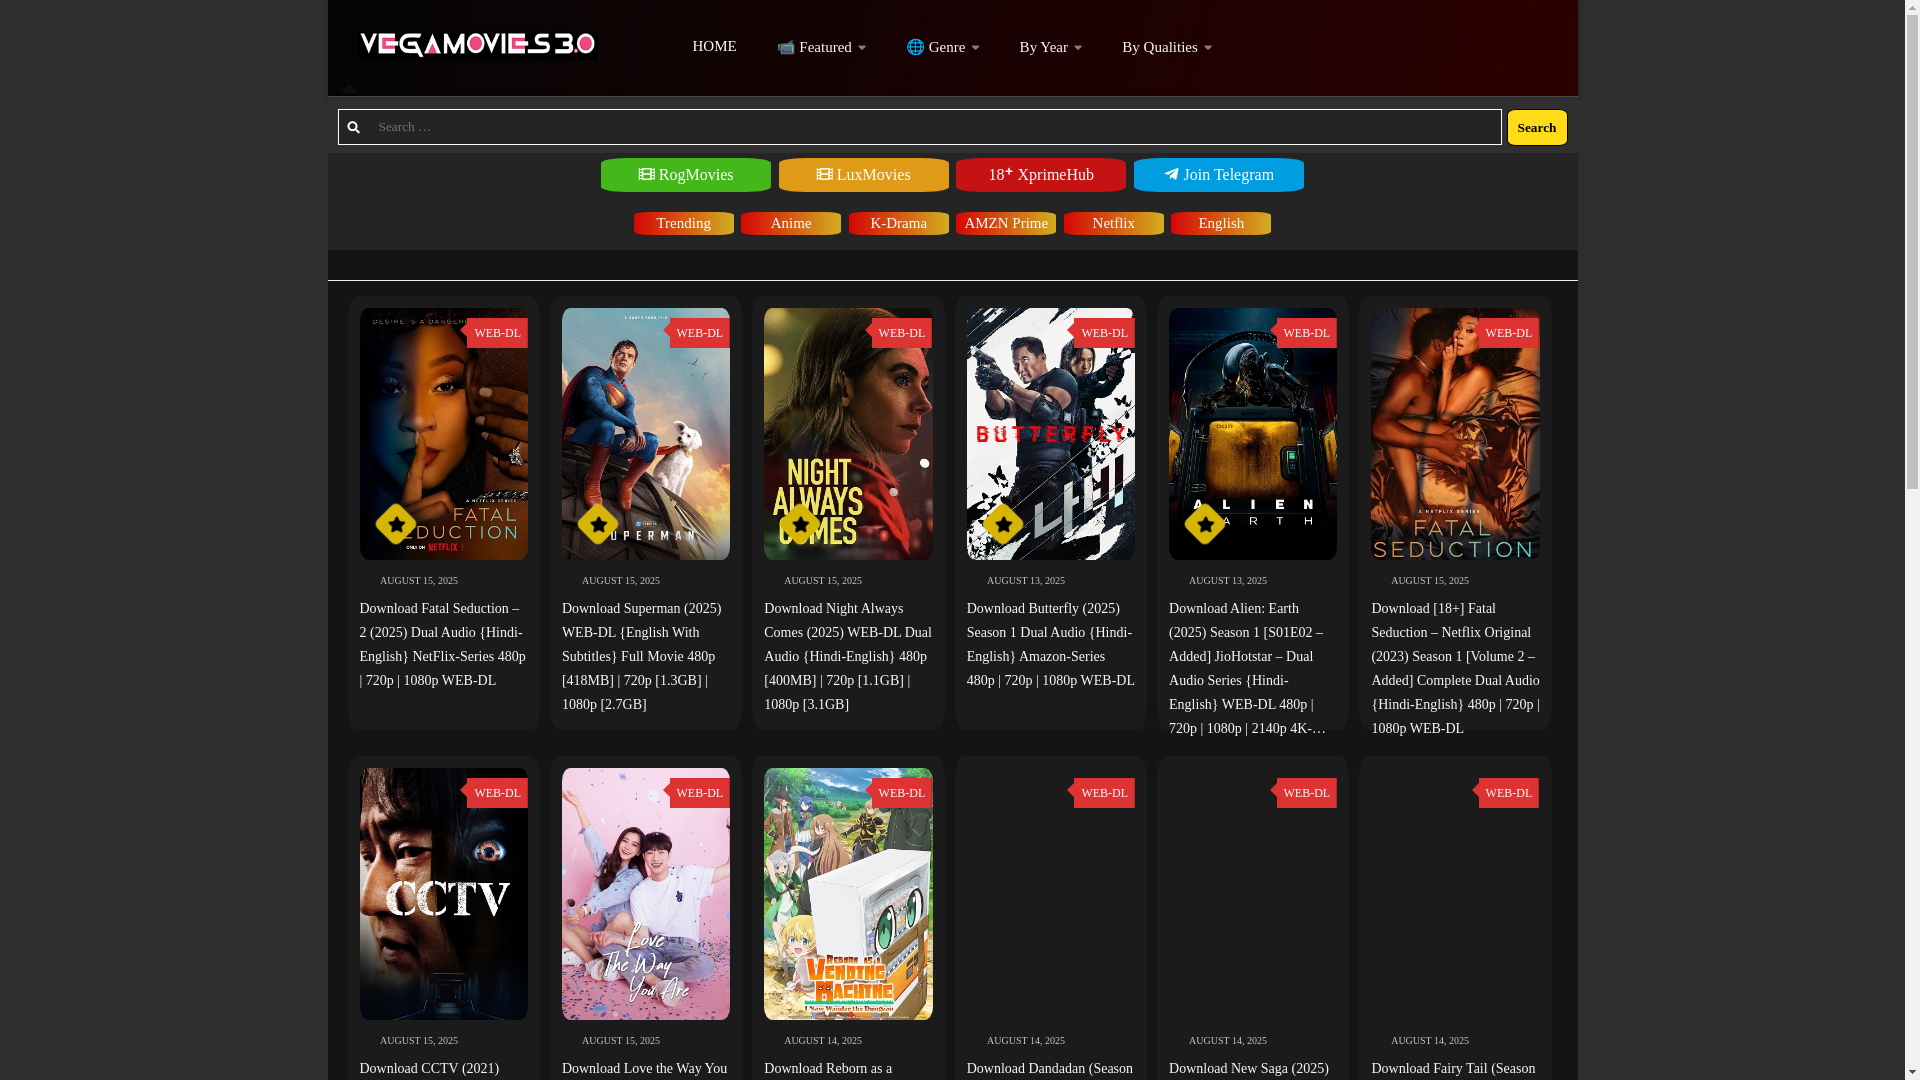Open Download [18+] Fatal Seduction Netflix Original link

coord(1455,669)
